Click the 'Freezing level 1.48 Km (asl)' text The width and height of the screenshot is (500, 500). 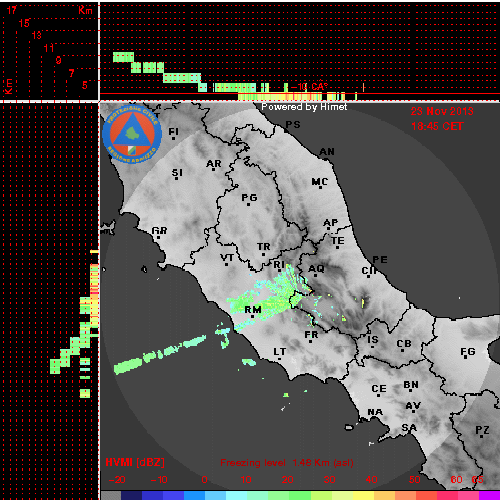point(287,463)
